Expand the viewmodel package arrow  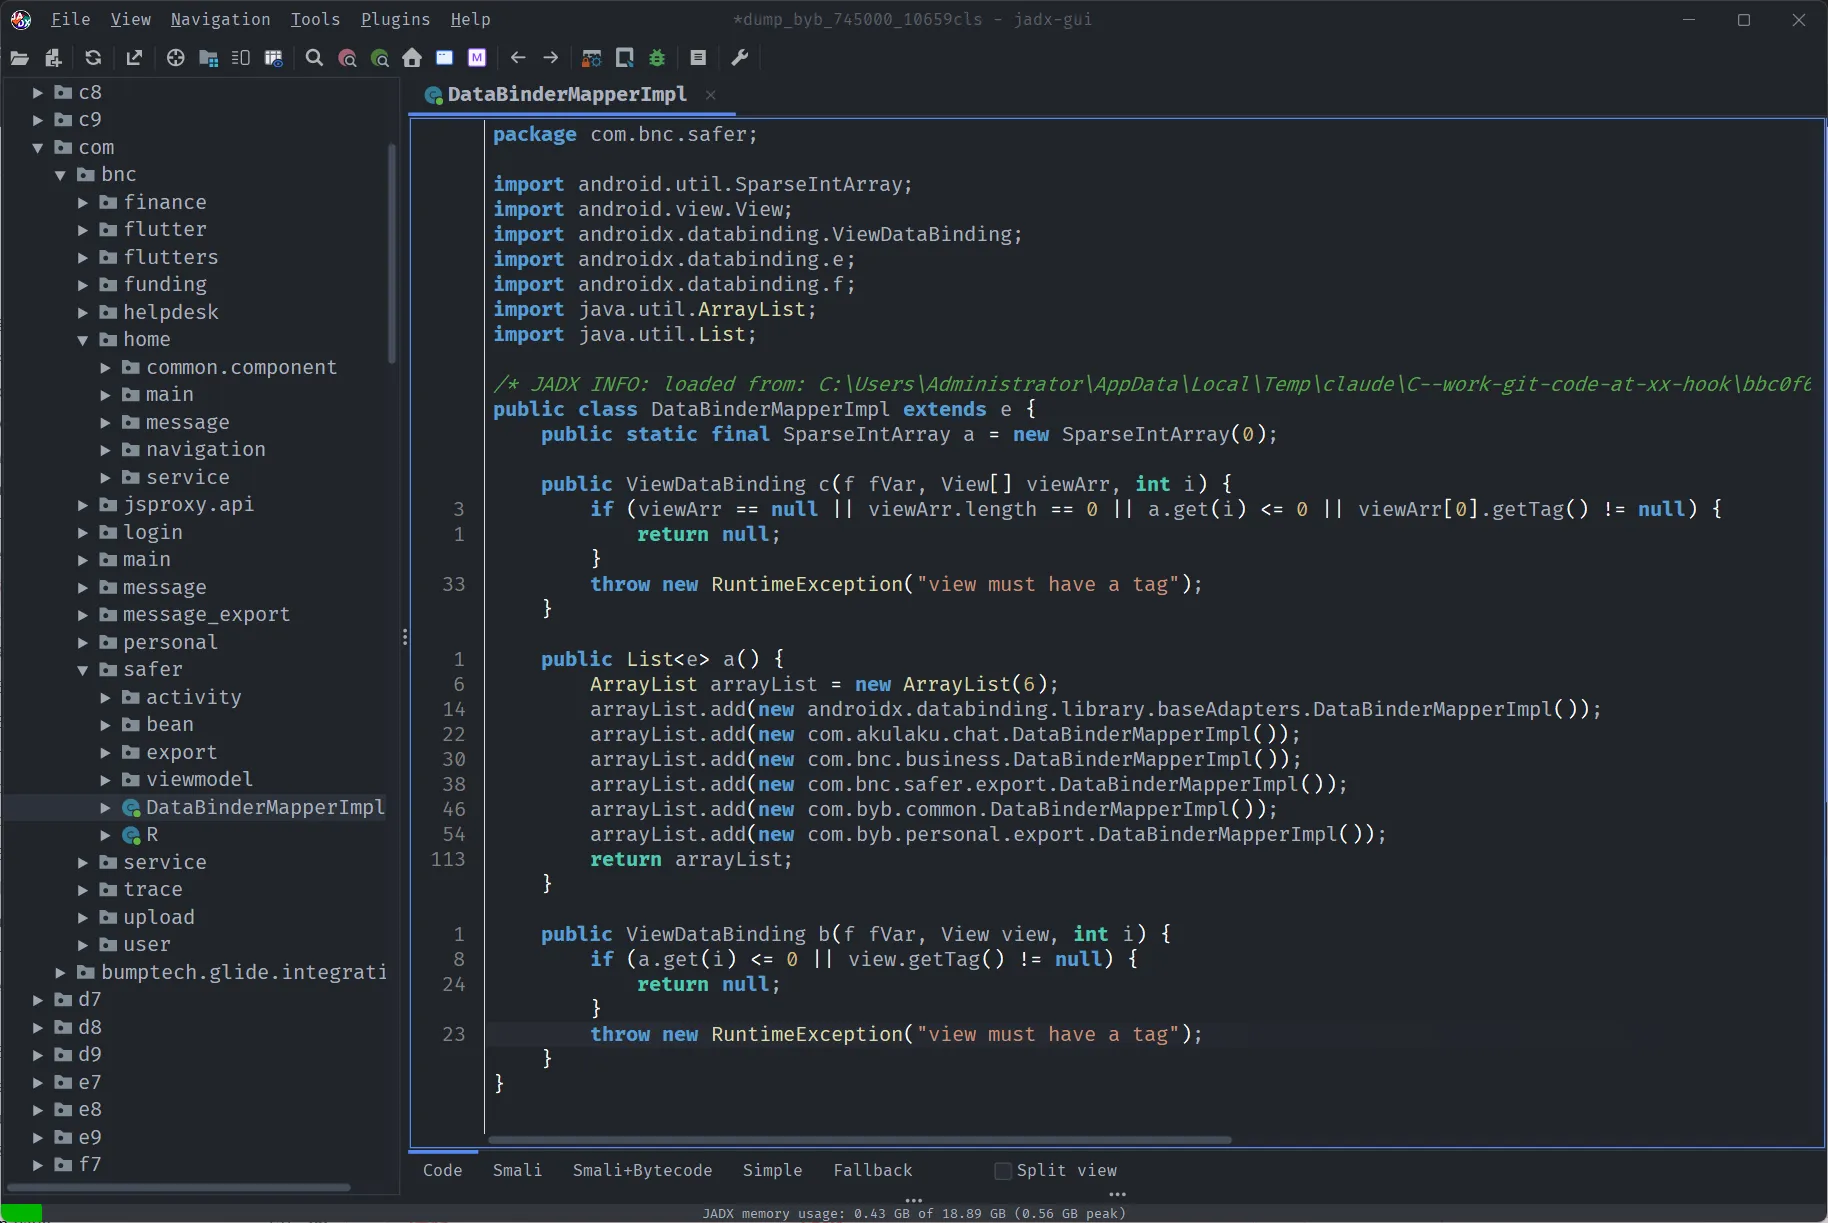pos(106,780)
